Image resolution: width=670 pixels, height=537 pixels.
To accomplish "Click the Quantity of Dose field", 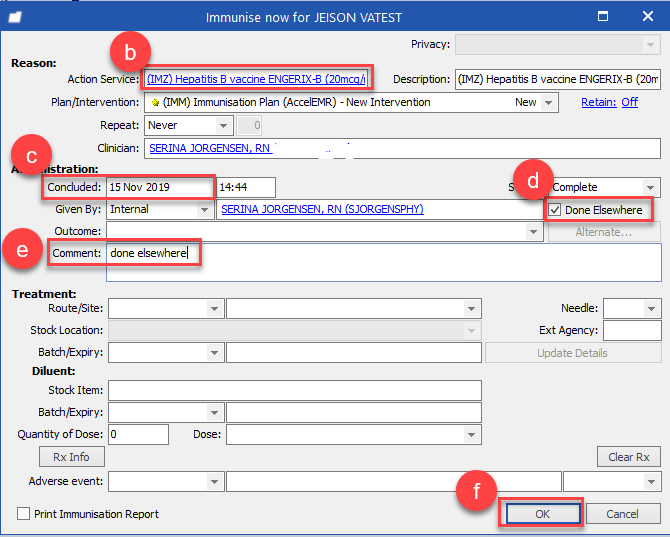I will point(138,434).
